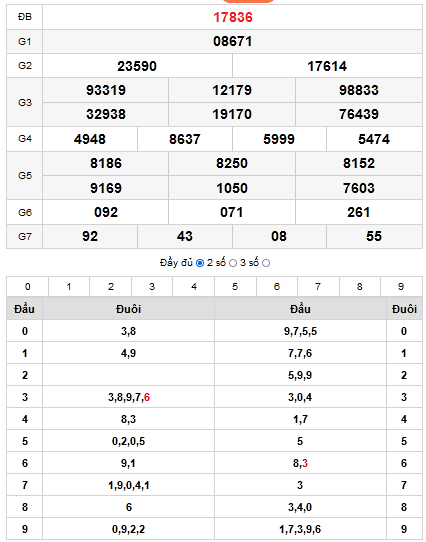Click the G1 row label
Image resolution: width=426 pixels, height=542 pixels.
click(25, 41)
